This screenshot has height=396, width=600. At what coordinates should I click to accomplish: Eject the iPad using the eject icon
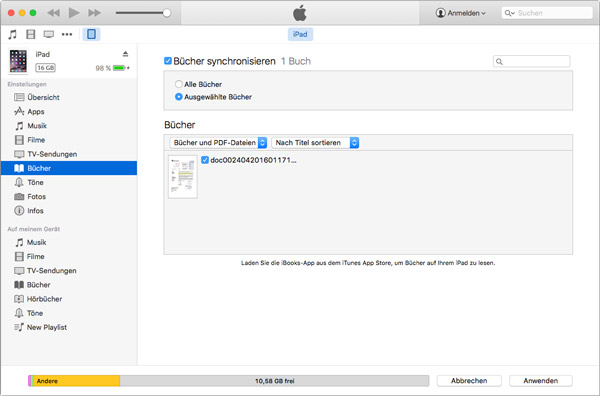(x=125, y=54)
